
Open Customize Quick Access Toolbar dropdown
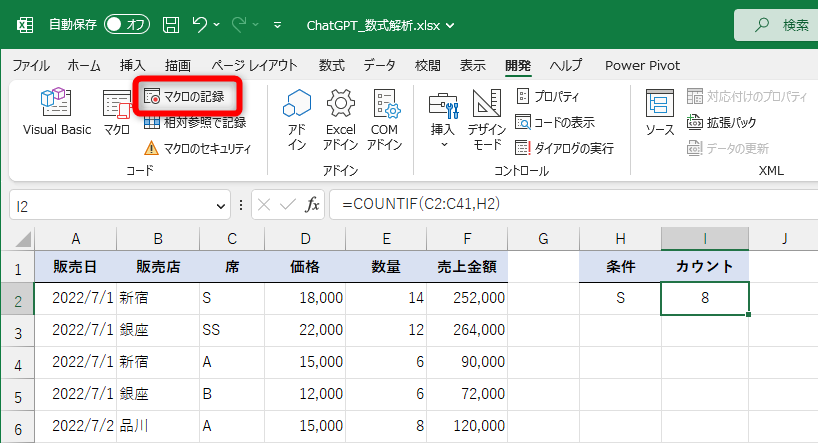[277, 25]
